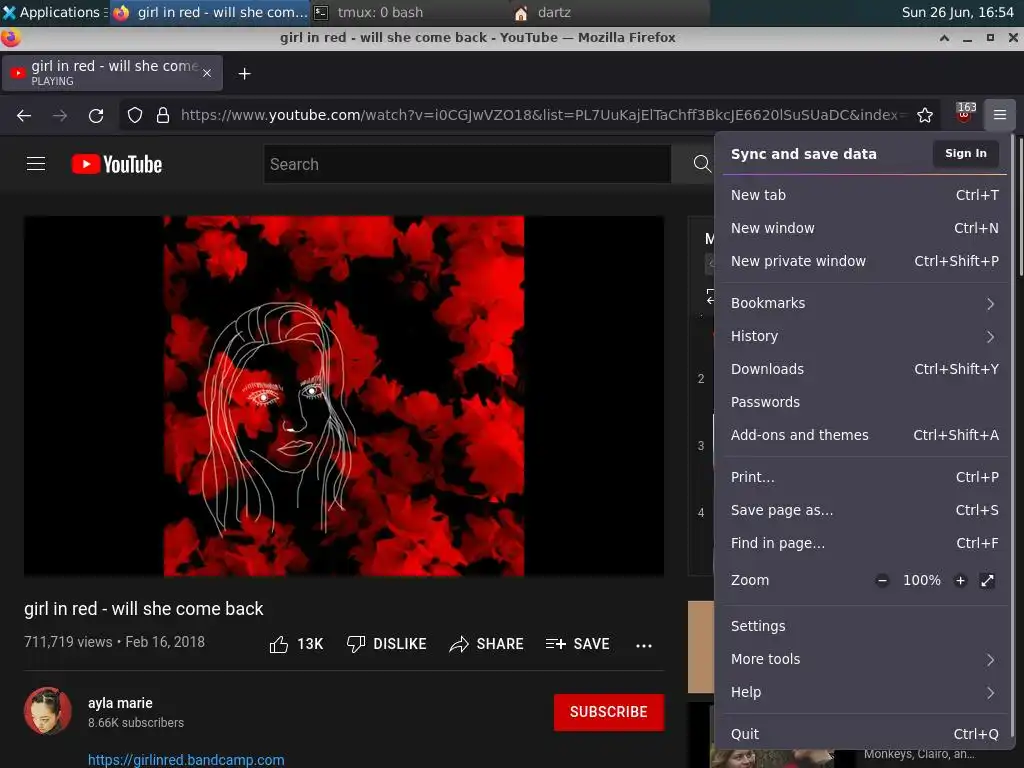Select New tab from the menu
This screenshot has height=768, width=1024.
tap(864, 195)
